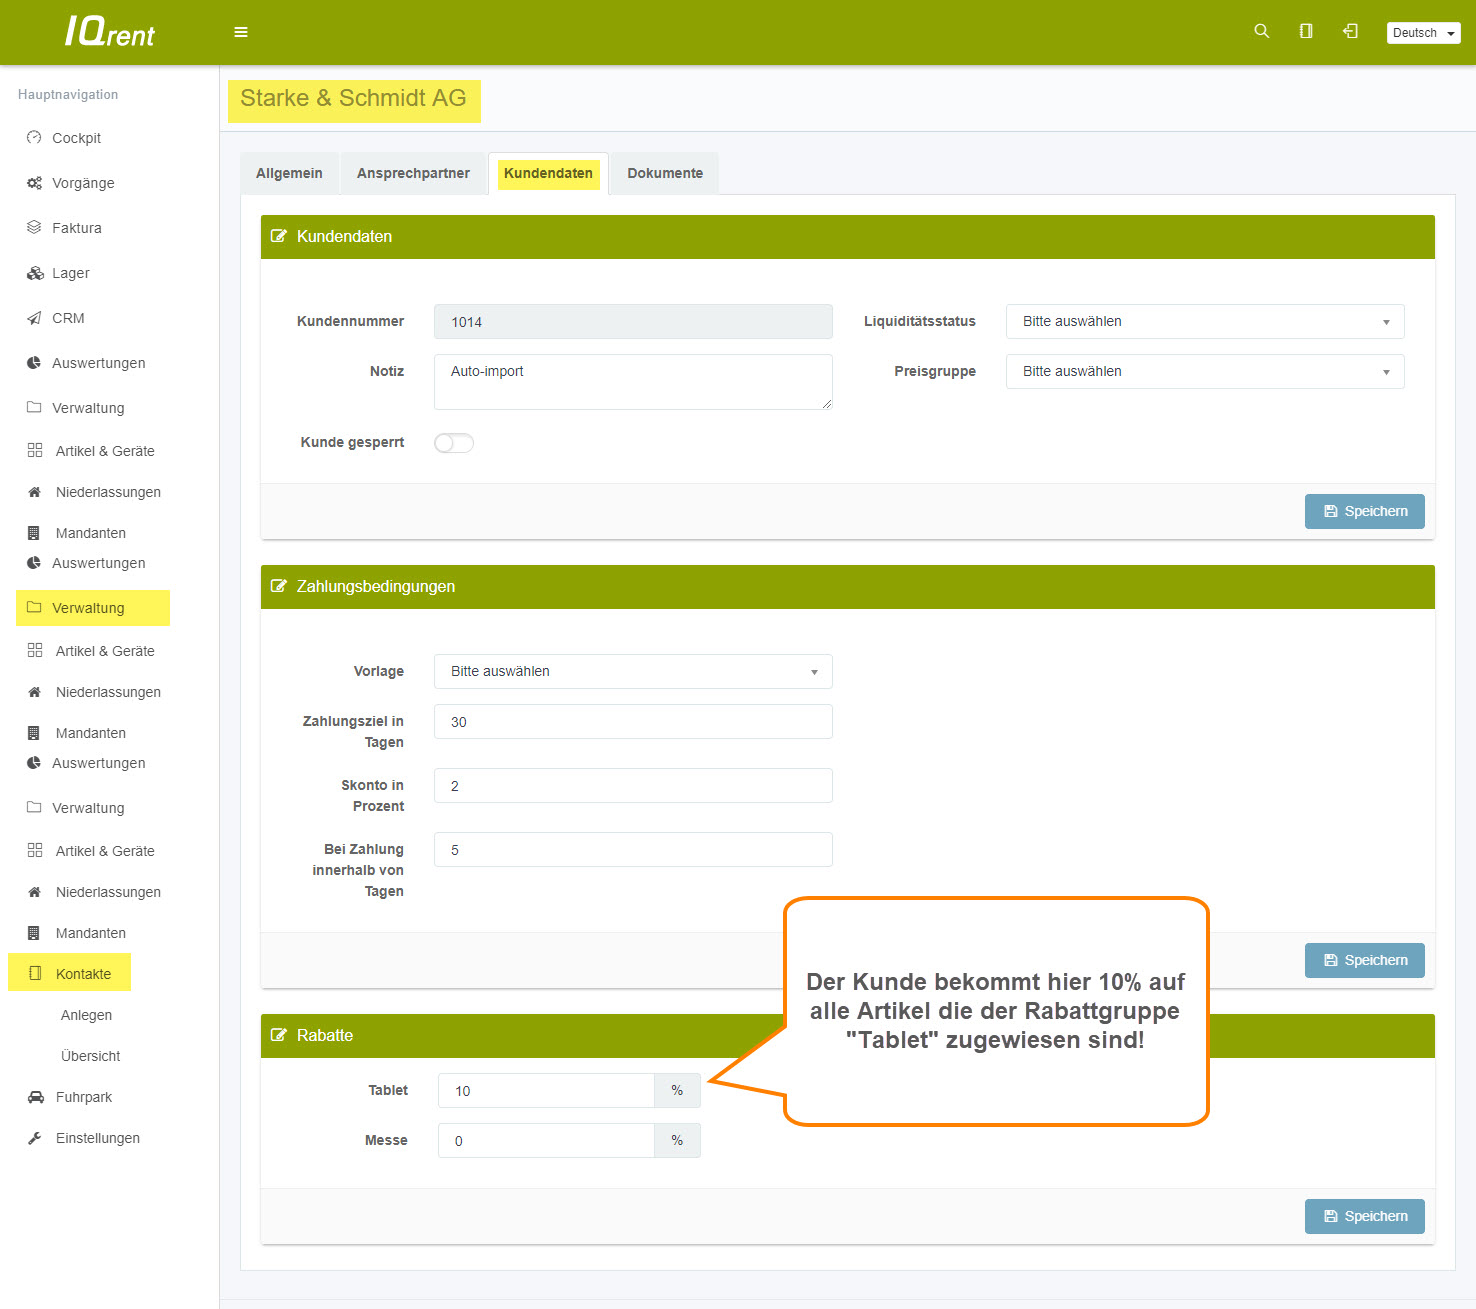
Task: Open search via magnifier icon
Action: pyautogui.click(x=1261, y=31)
